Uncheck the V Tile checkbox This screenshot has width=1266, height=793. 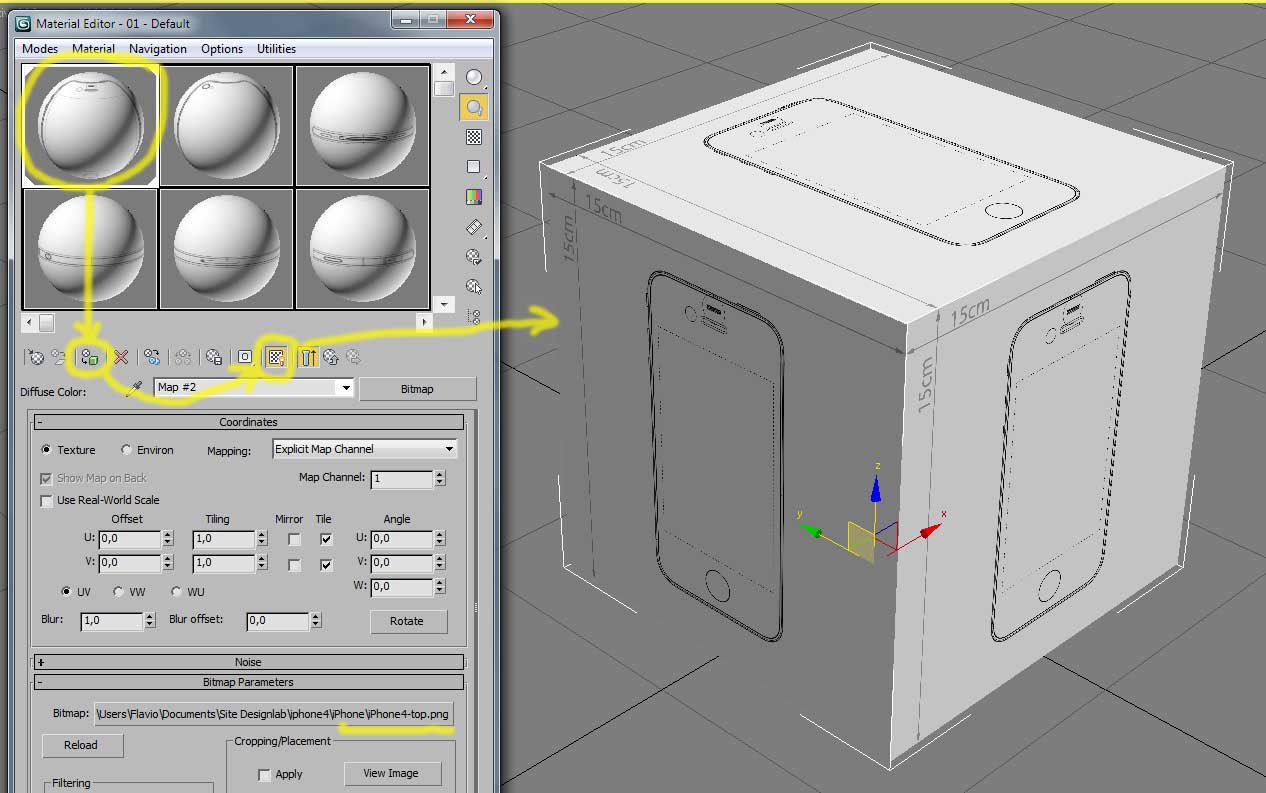click(326, 565)
